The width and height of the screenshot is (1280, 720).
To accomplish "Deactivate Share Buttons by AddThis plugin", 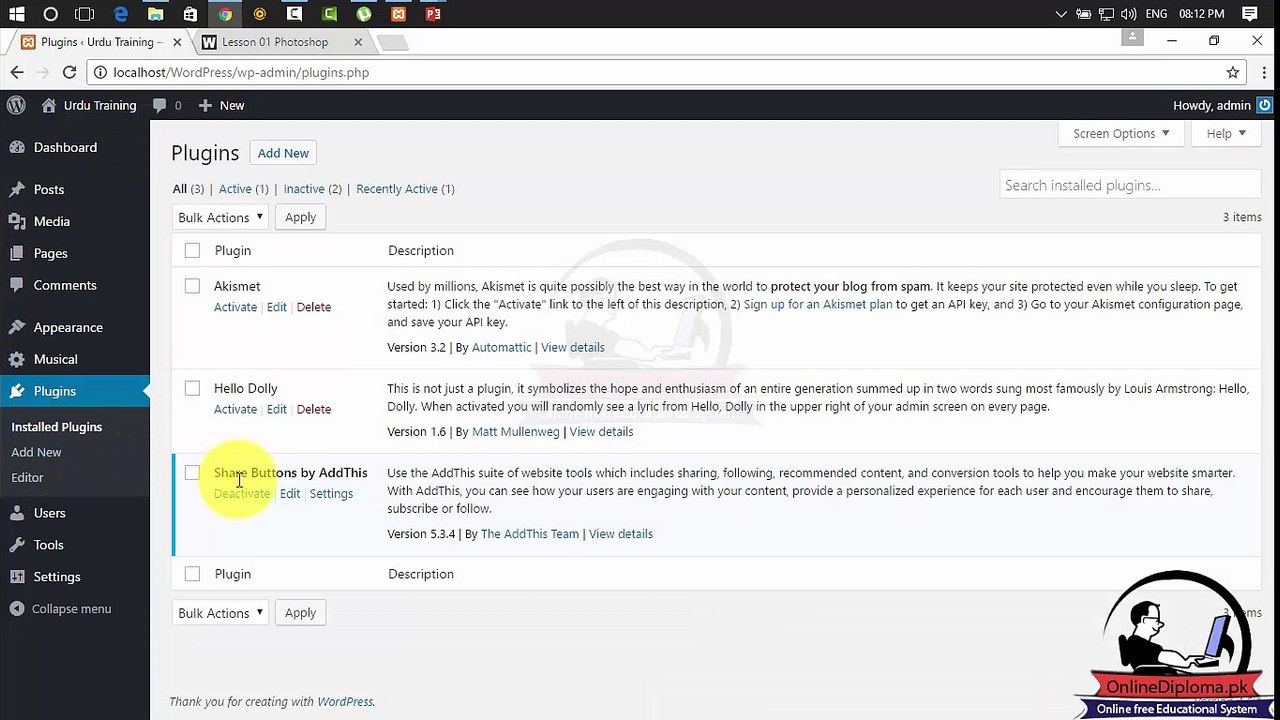I will [242, 494].
